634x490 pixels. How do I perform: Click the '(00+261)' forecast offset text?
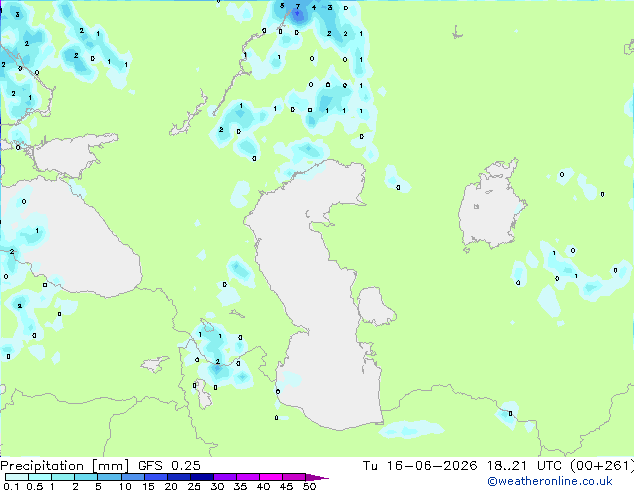click(x=602, y=466)
